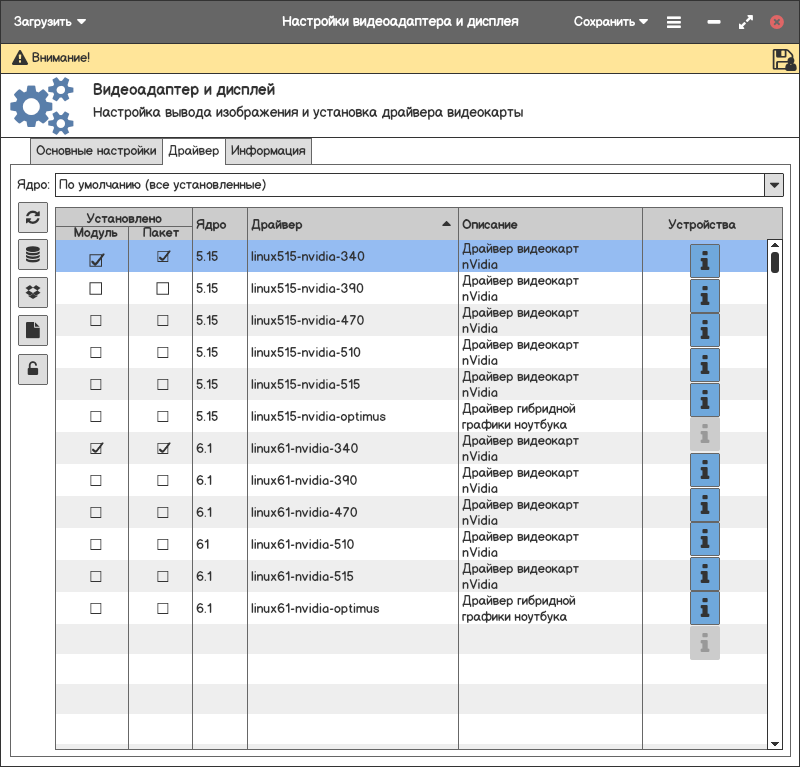Click the save-as-user floppy icon
This screenshot has width=800, height=767.
pos(783,59)
